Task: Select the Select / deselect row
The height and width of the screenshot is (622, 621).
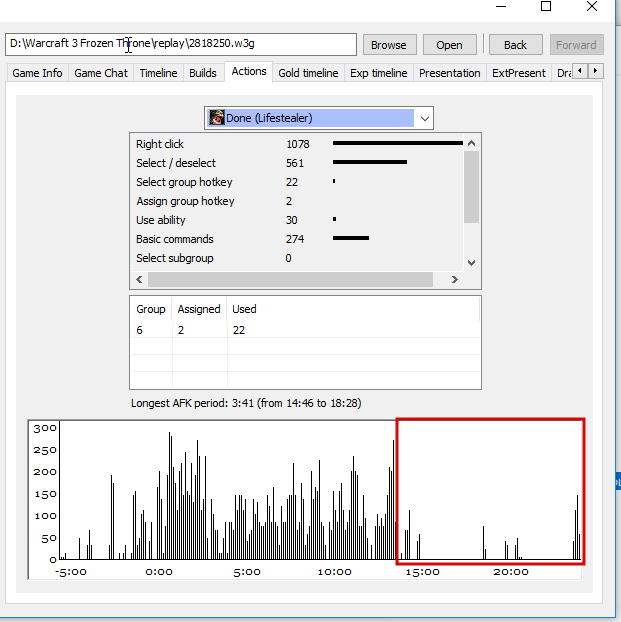Action: tap(297, 163)
